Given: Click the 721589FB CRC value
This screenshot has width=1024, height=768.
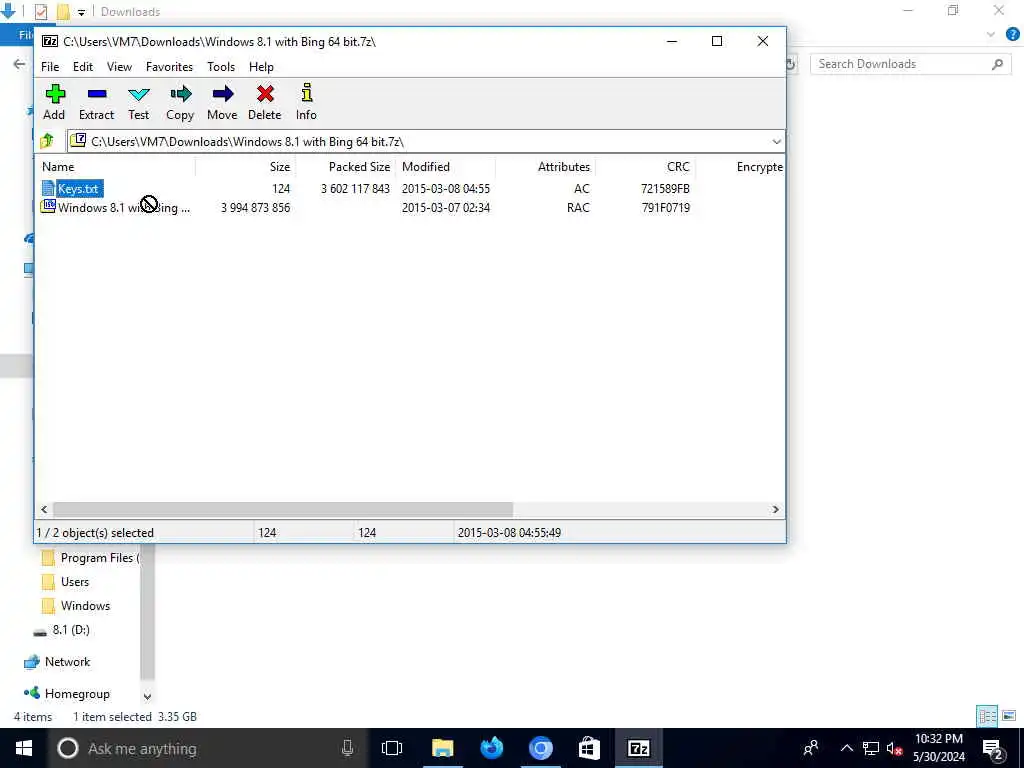Looking at the screenshot, I should coord(665,189).
